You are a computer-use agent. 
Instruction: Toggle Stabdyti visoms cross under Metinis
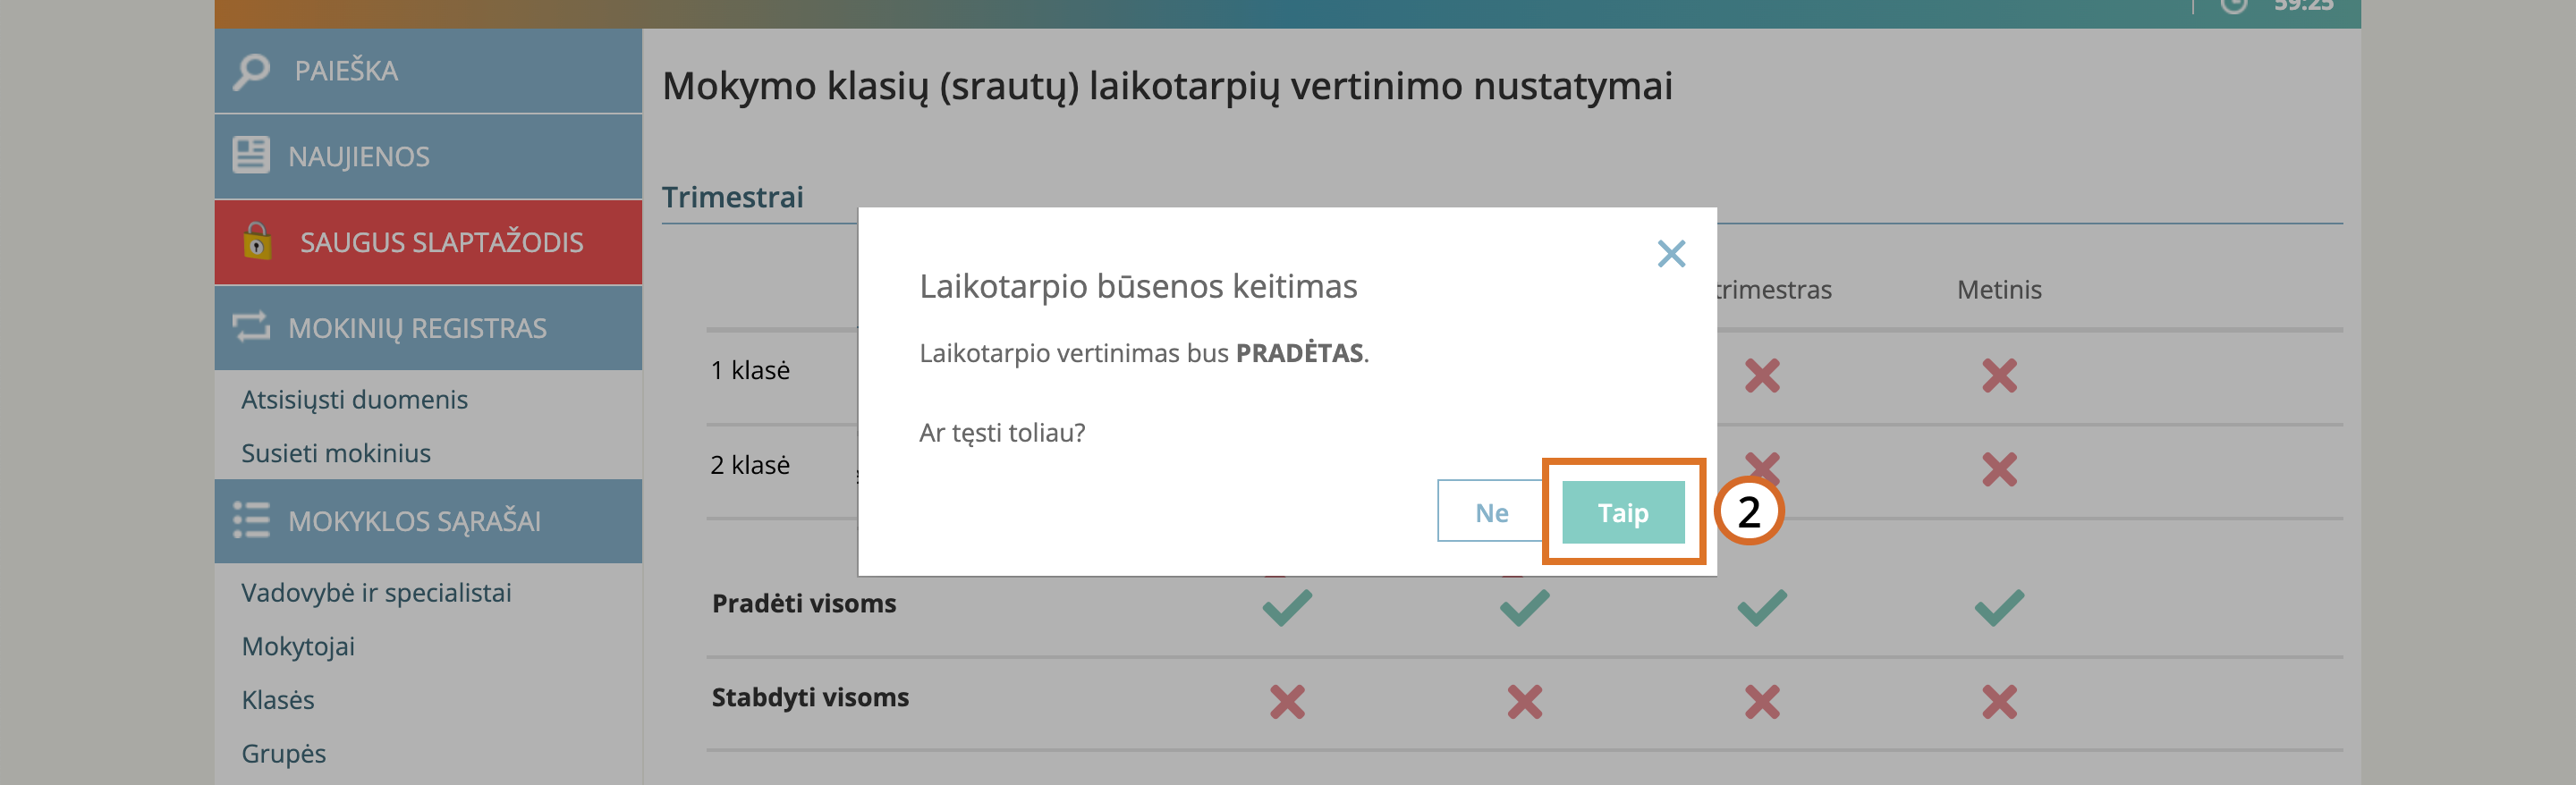[1998, 701]
